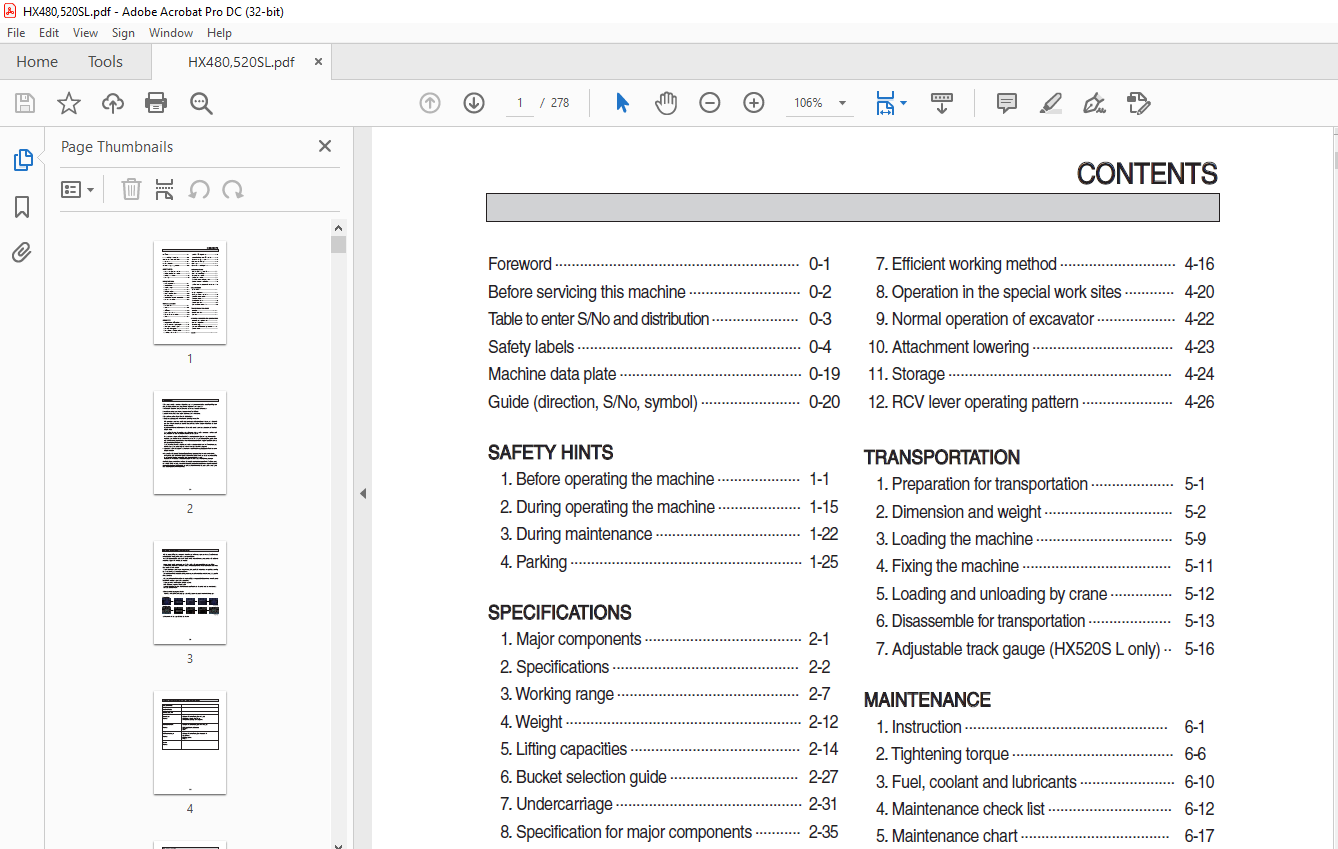Screen dimensions: 1338x849
Task: Switch to the Tools tab
Action: (x=105, y=62)
